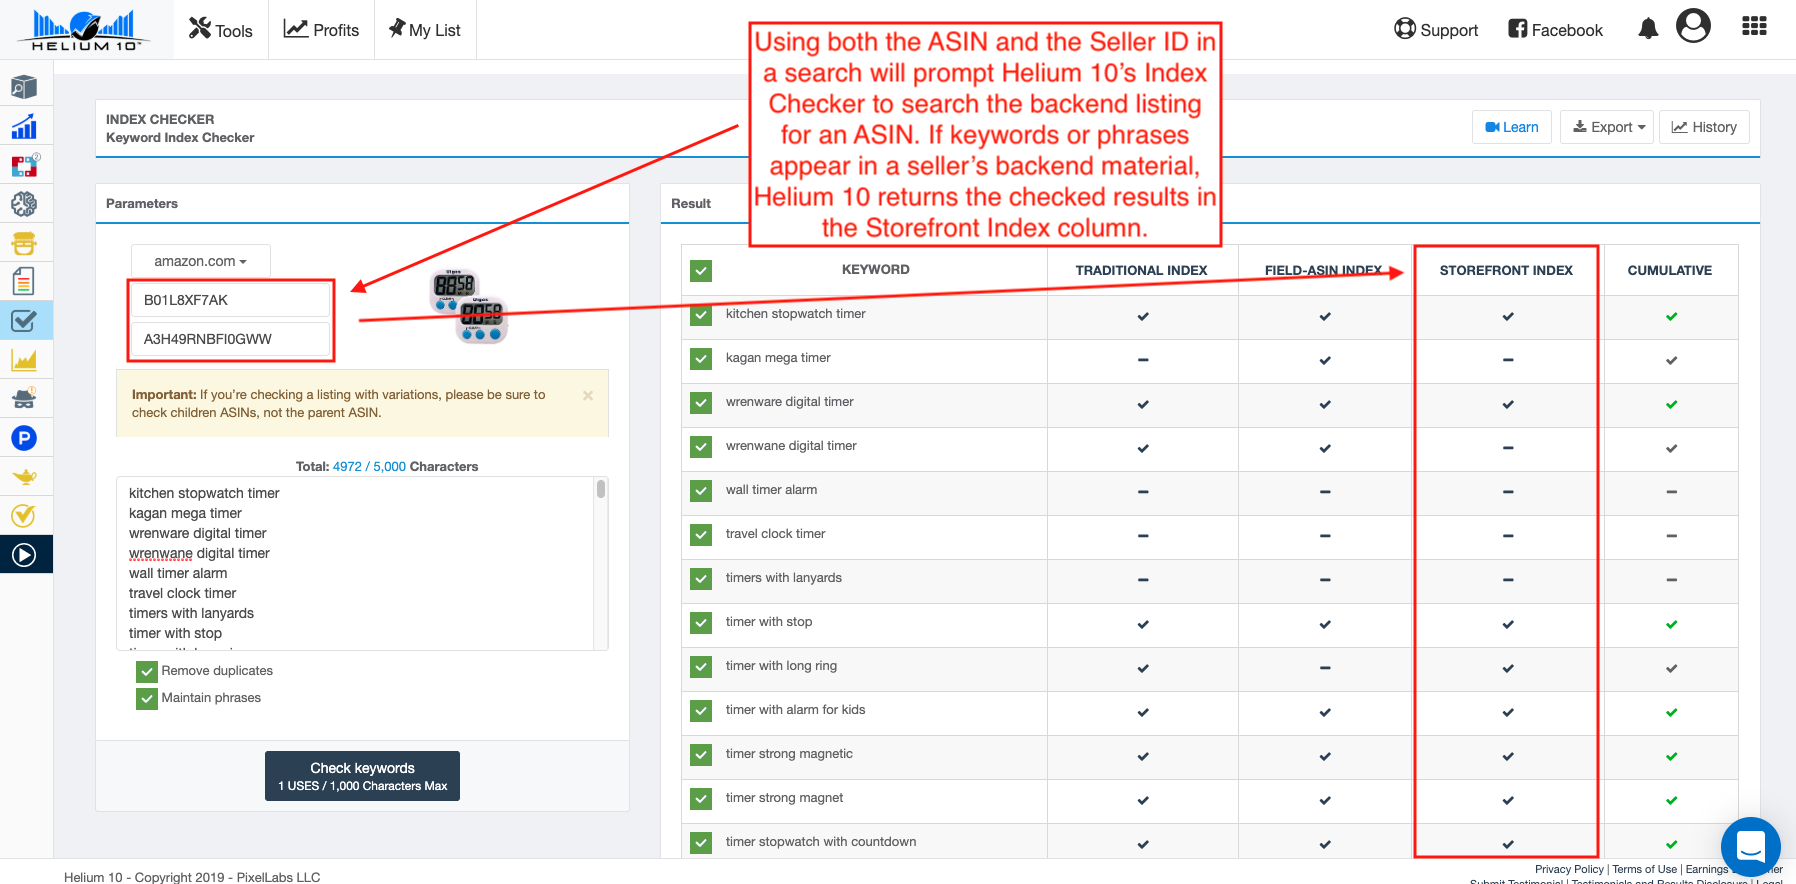Open the golden genie lamp icon
The image size is (1796, 884).
pos(24,477)
